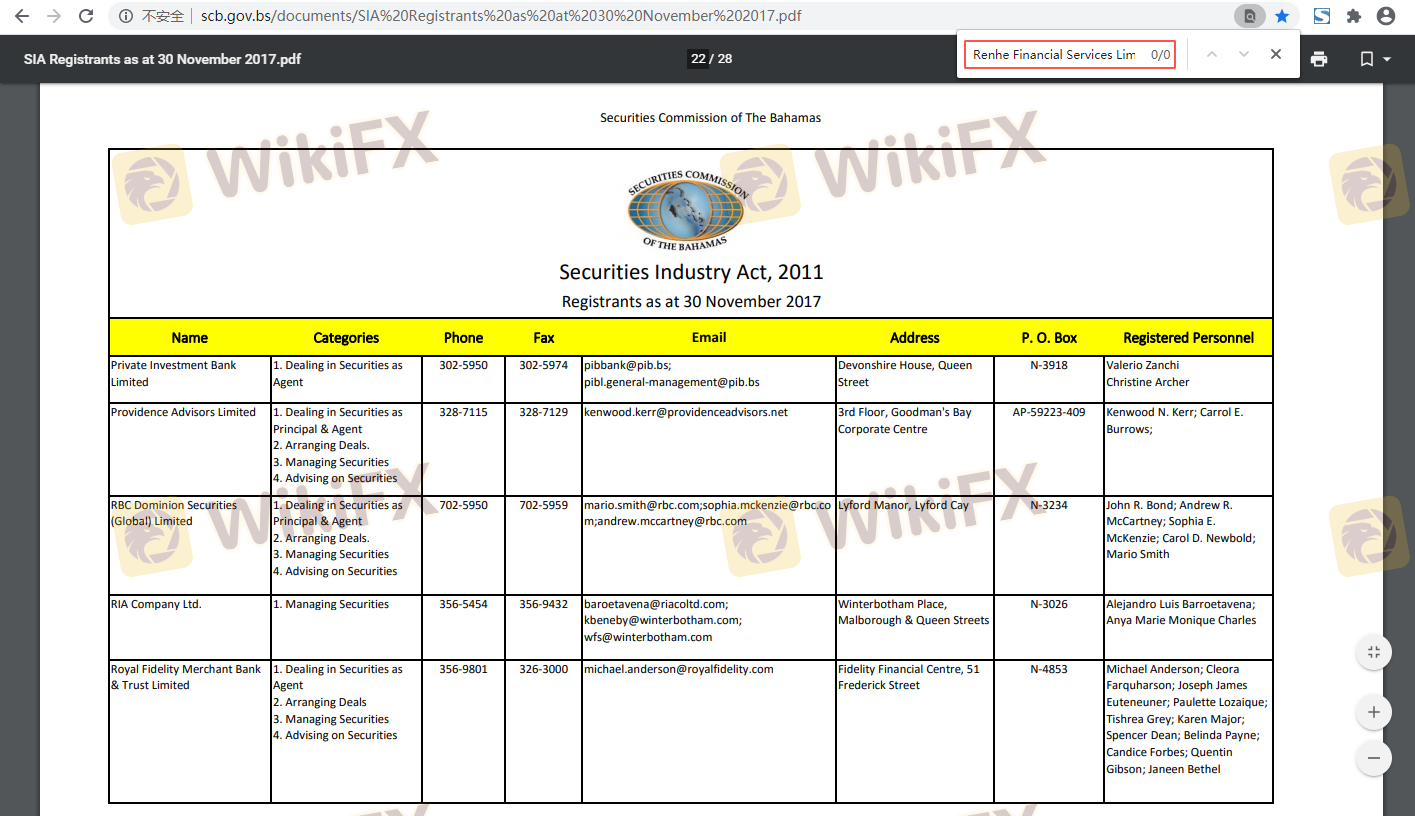Screen dimensions: 1415x816
Task: Click the page number 22 field
Action: tap(698, 59)
